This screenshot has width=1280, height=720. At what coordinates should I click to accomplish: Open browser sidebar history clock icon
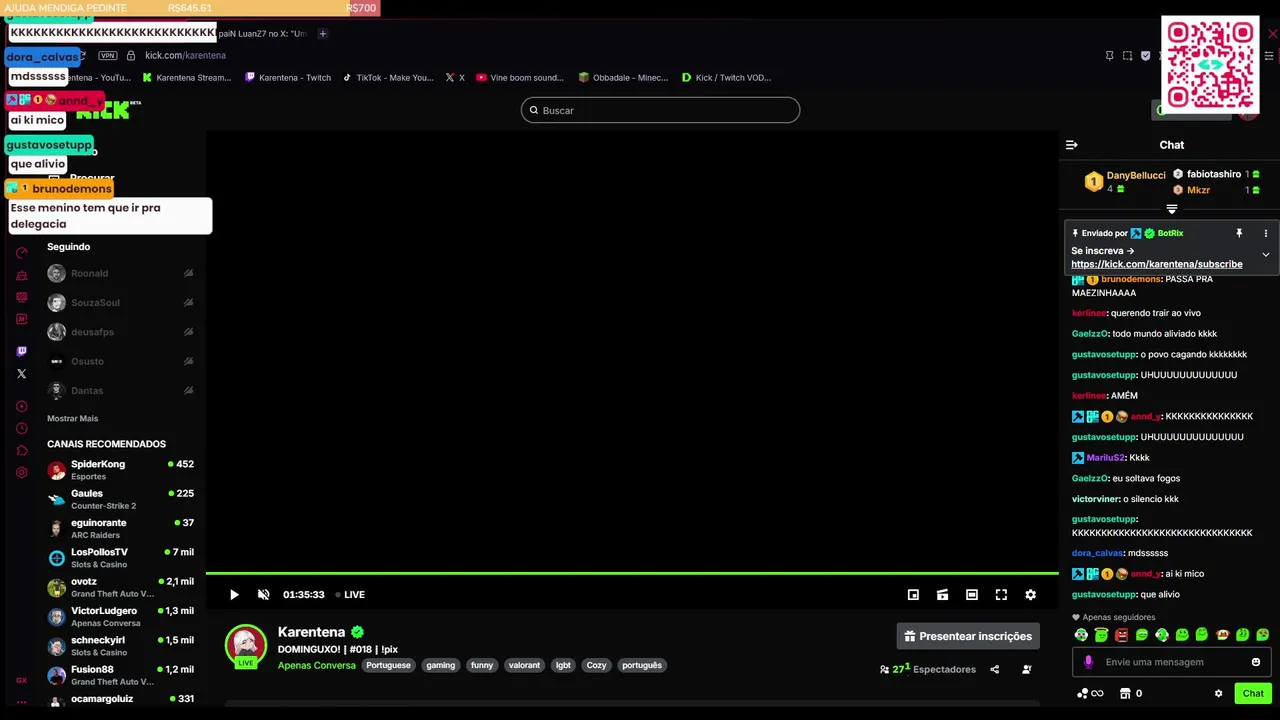coord(22,428)
